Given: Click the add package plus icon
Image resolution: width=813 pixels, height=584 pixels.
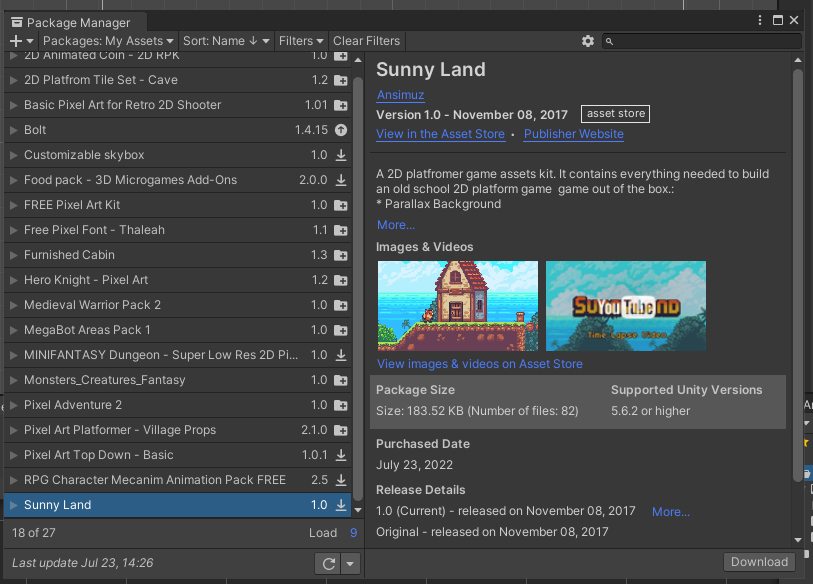Looking at the screenshot, I should pyautogui.click(x=16, y=41).
